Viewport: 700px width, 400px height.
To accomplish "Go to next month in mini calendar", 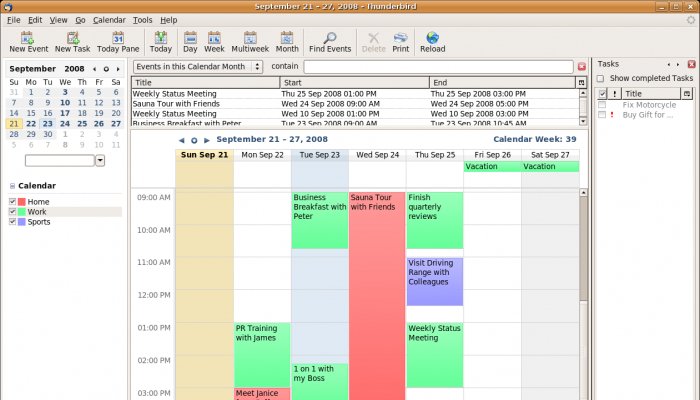I will tap(118, 69).
